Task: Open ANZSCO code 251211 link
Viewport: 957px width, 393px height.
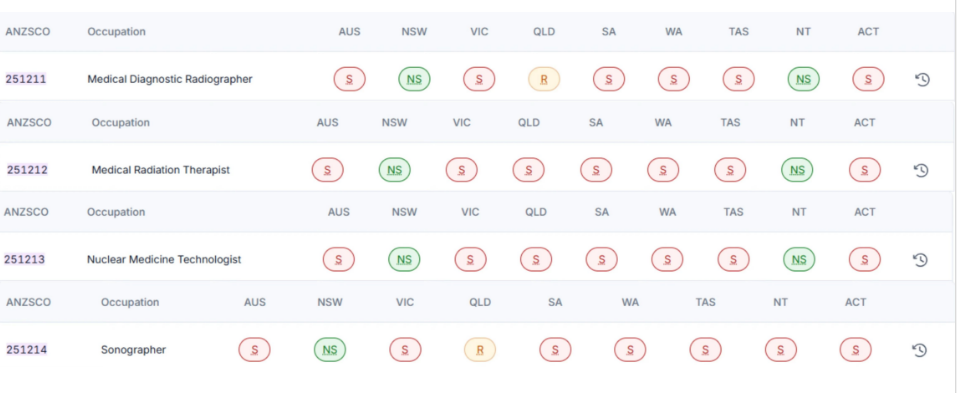Action: click(26, 79)
